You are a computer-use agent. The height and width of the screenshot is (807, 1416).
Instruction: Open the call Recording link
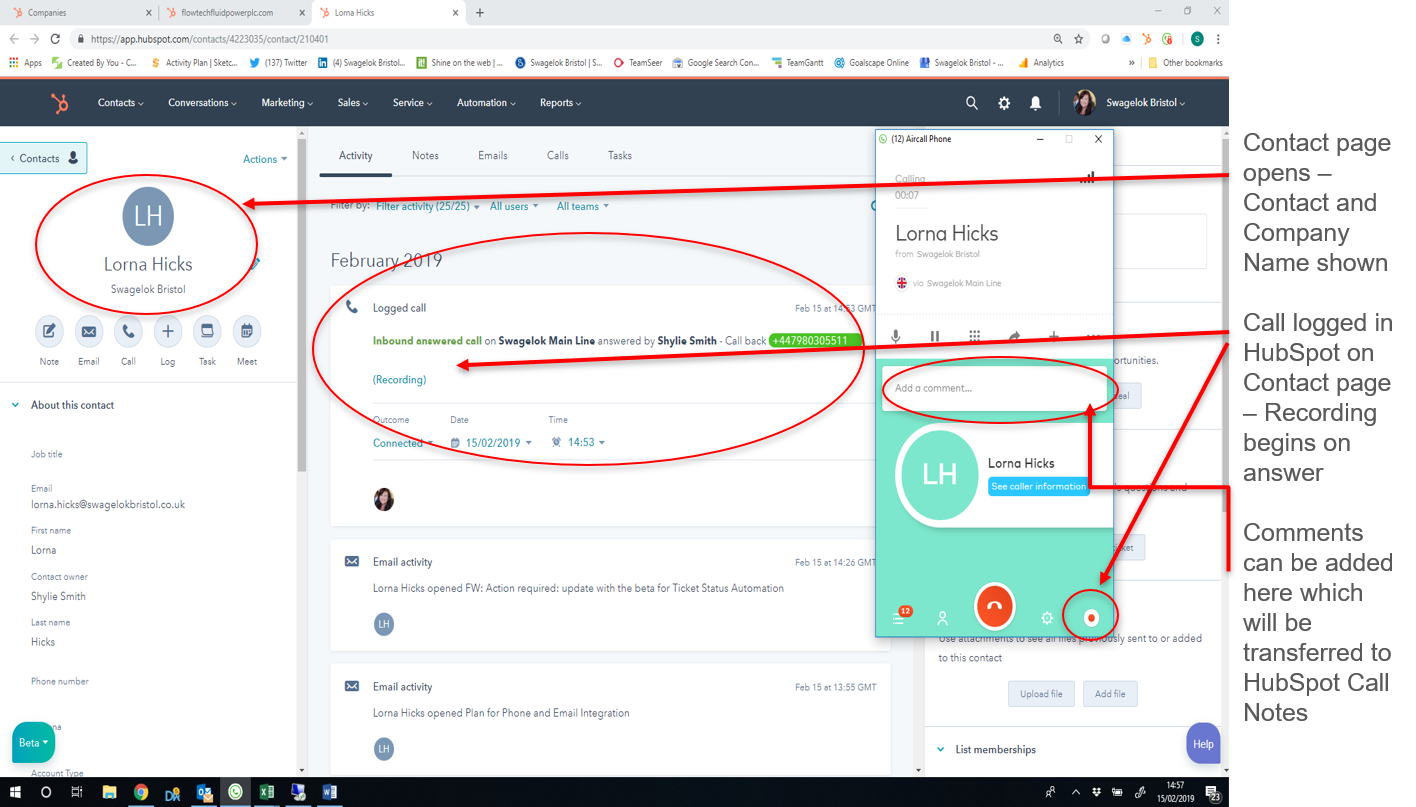[399, 380]
